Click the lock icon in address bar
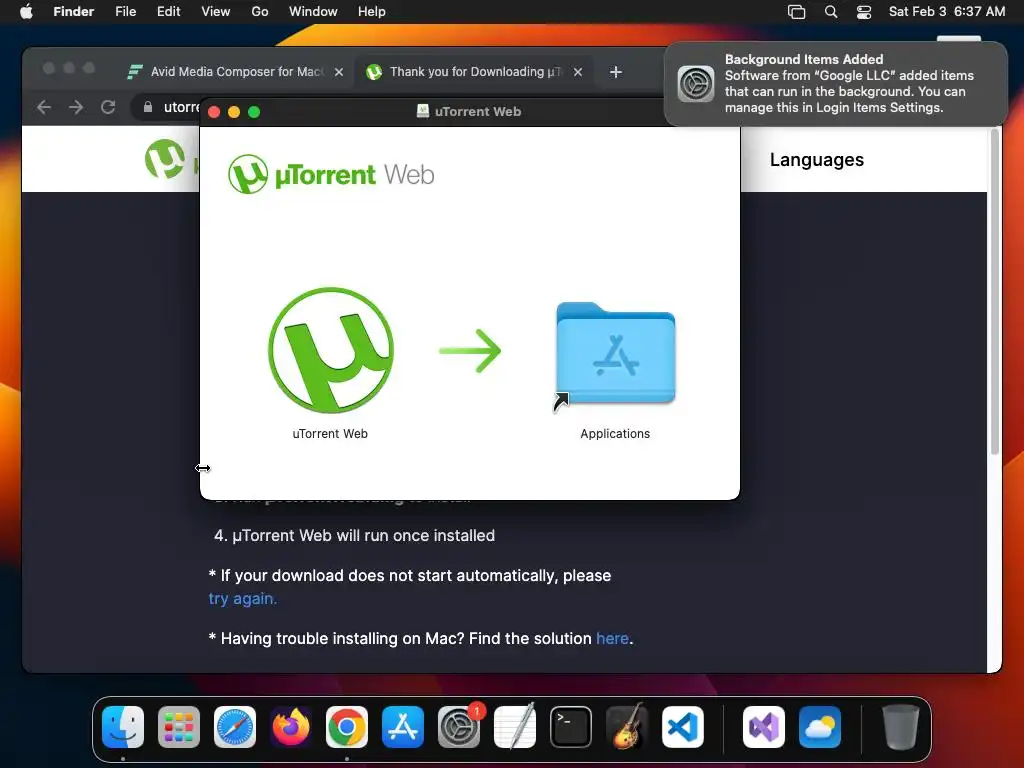The width and height of the screenshot is (1024, 768). [148, 107]
